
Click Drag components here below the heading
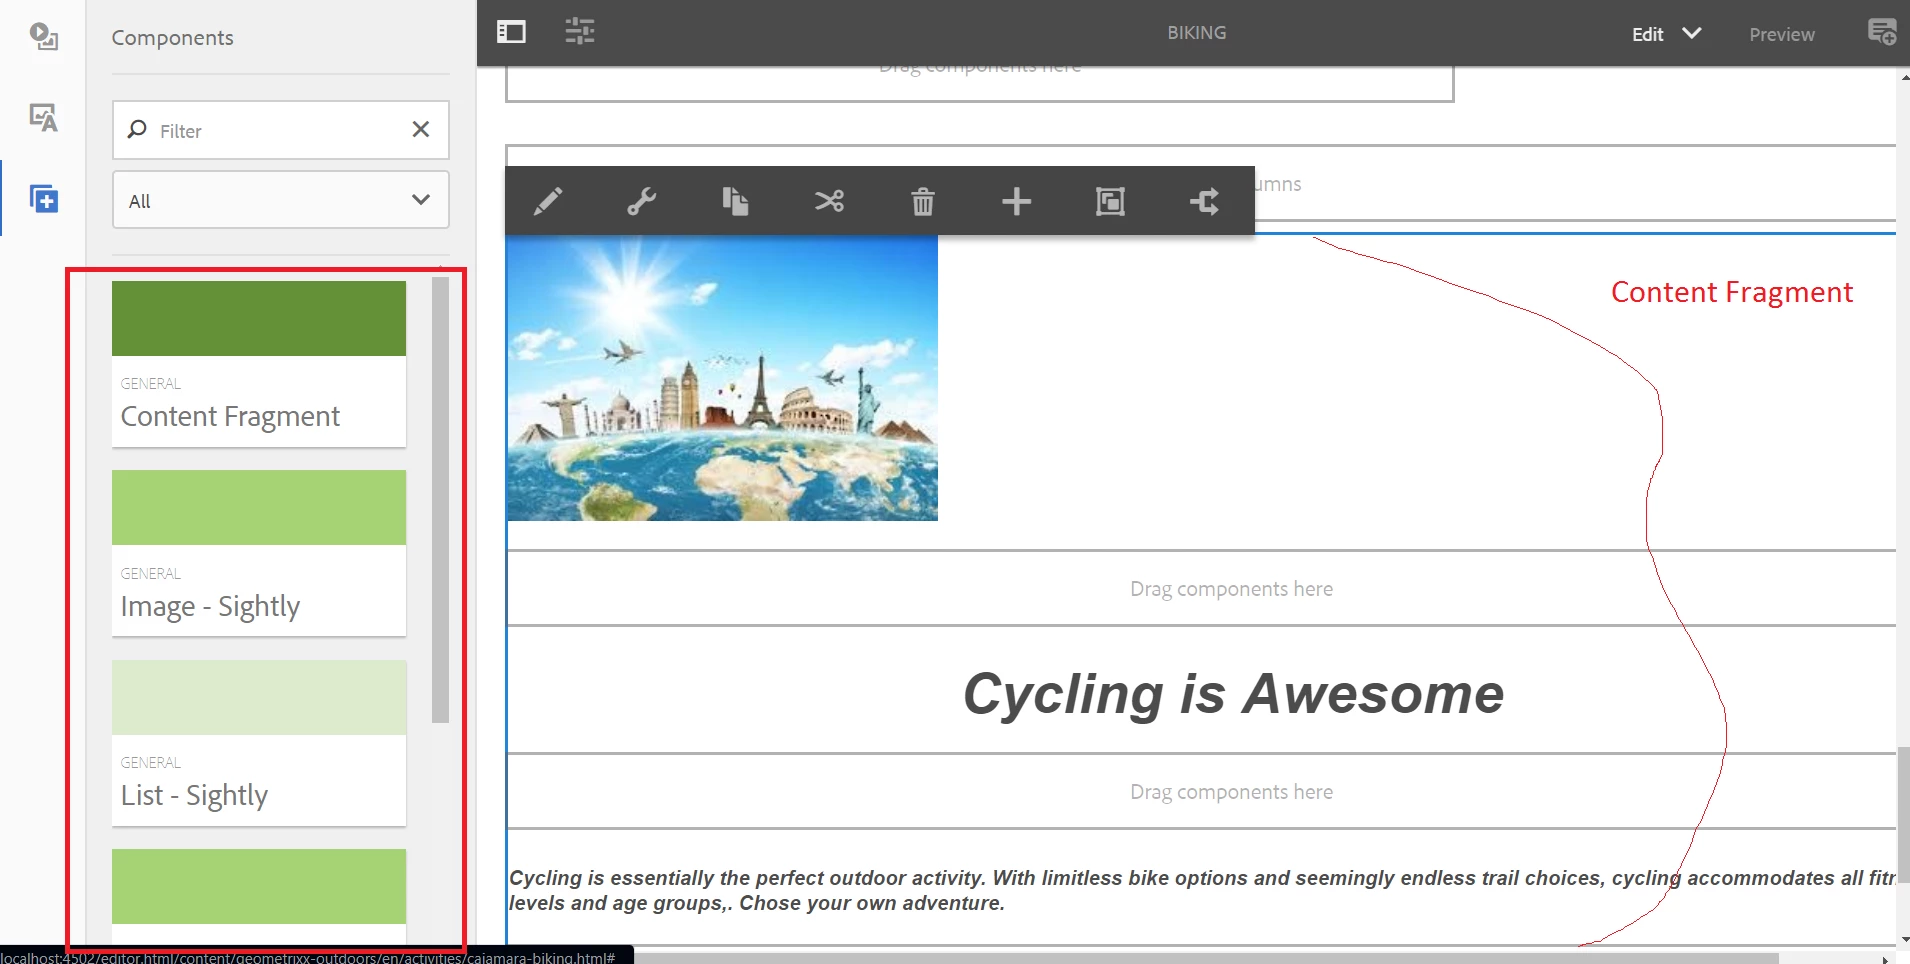pos(1231,792)
